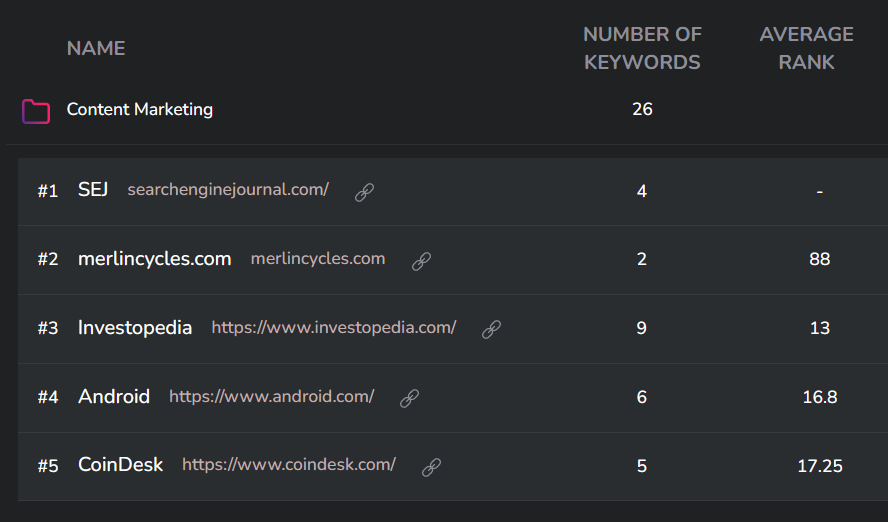Open the link icon beside investopedia.com URL
Screen dimensions: 888x522
[492, 330]
